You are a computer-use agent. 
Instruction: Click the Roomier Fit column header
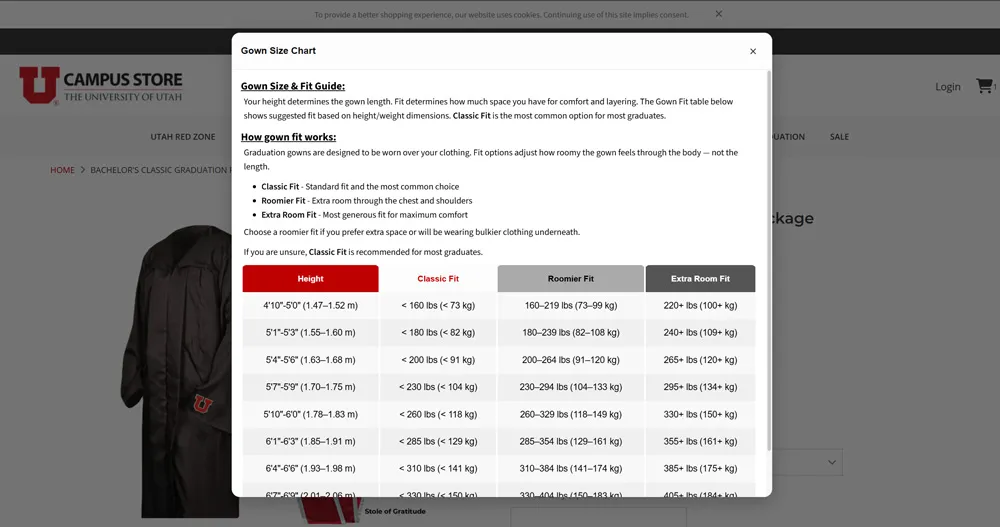pyautogui.click(x=571, y=279)
